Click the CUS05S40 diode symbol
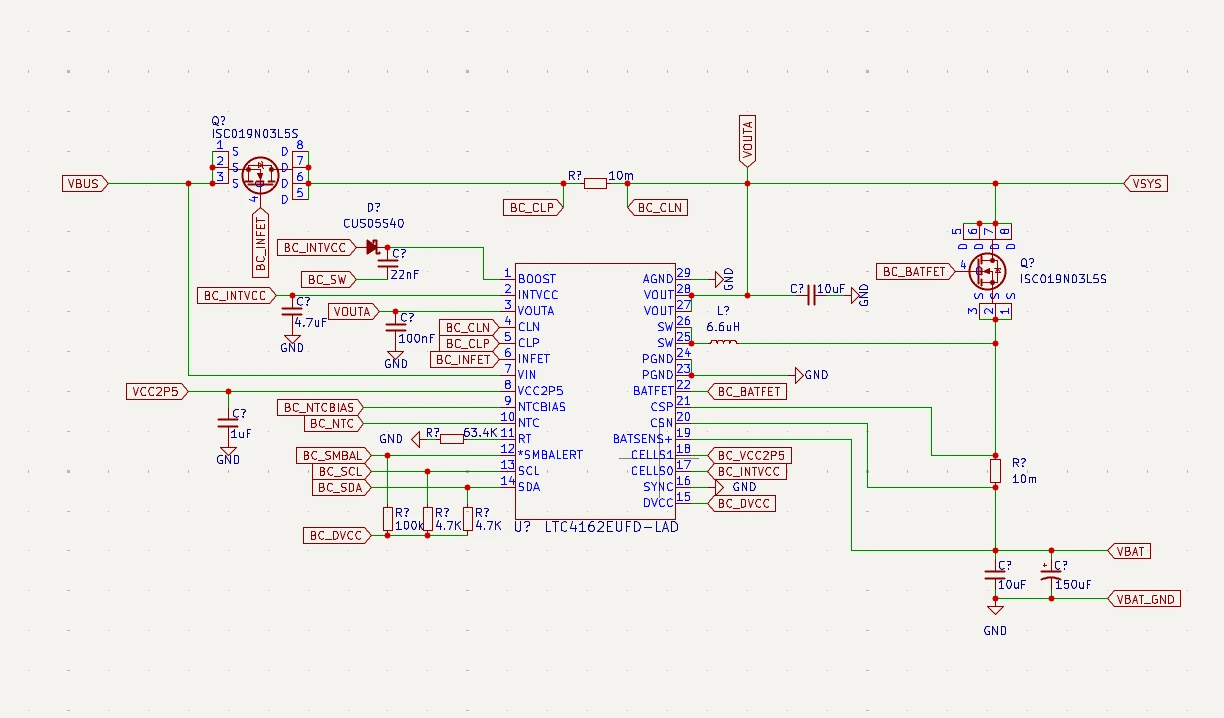The width and height of the screenshot is (1224, 718). (372, 246)
